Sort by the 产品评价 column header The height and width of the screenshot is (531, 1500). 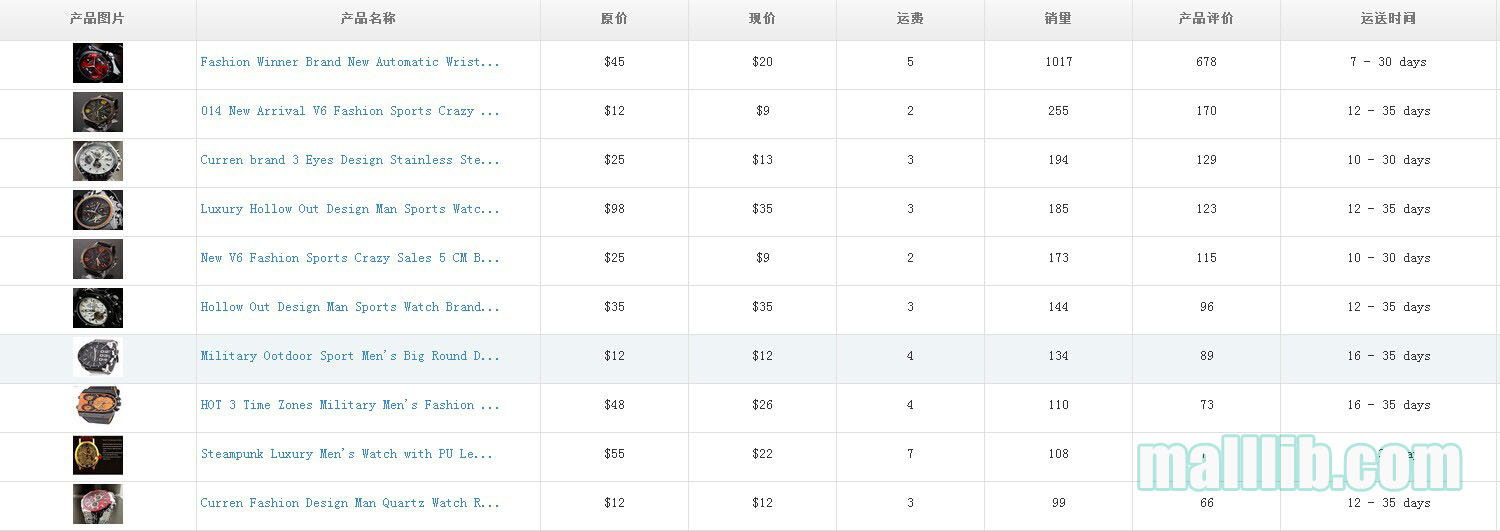1206,19
